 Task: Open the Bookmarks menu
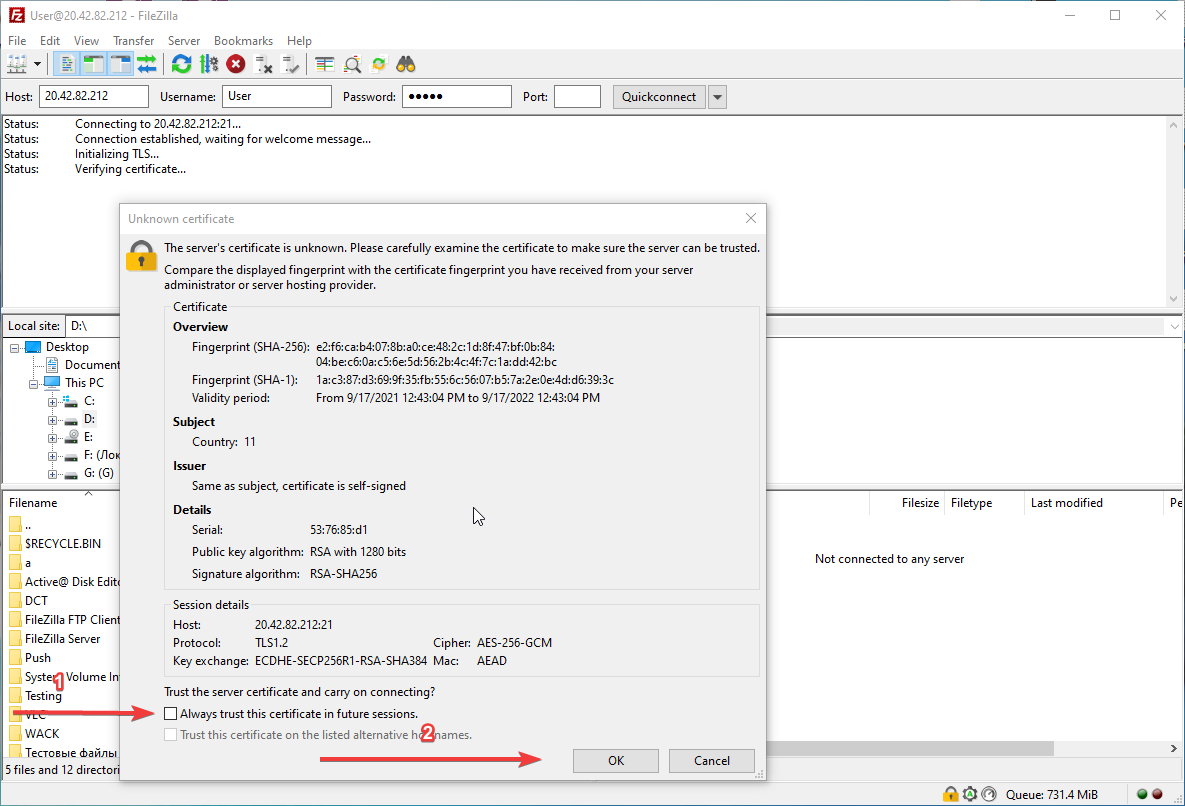click(243, 41)
